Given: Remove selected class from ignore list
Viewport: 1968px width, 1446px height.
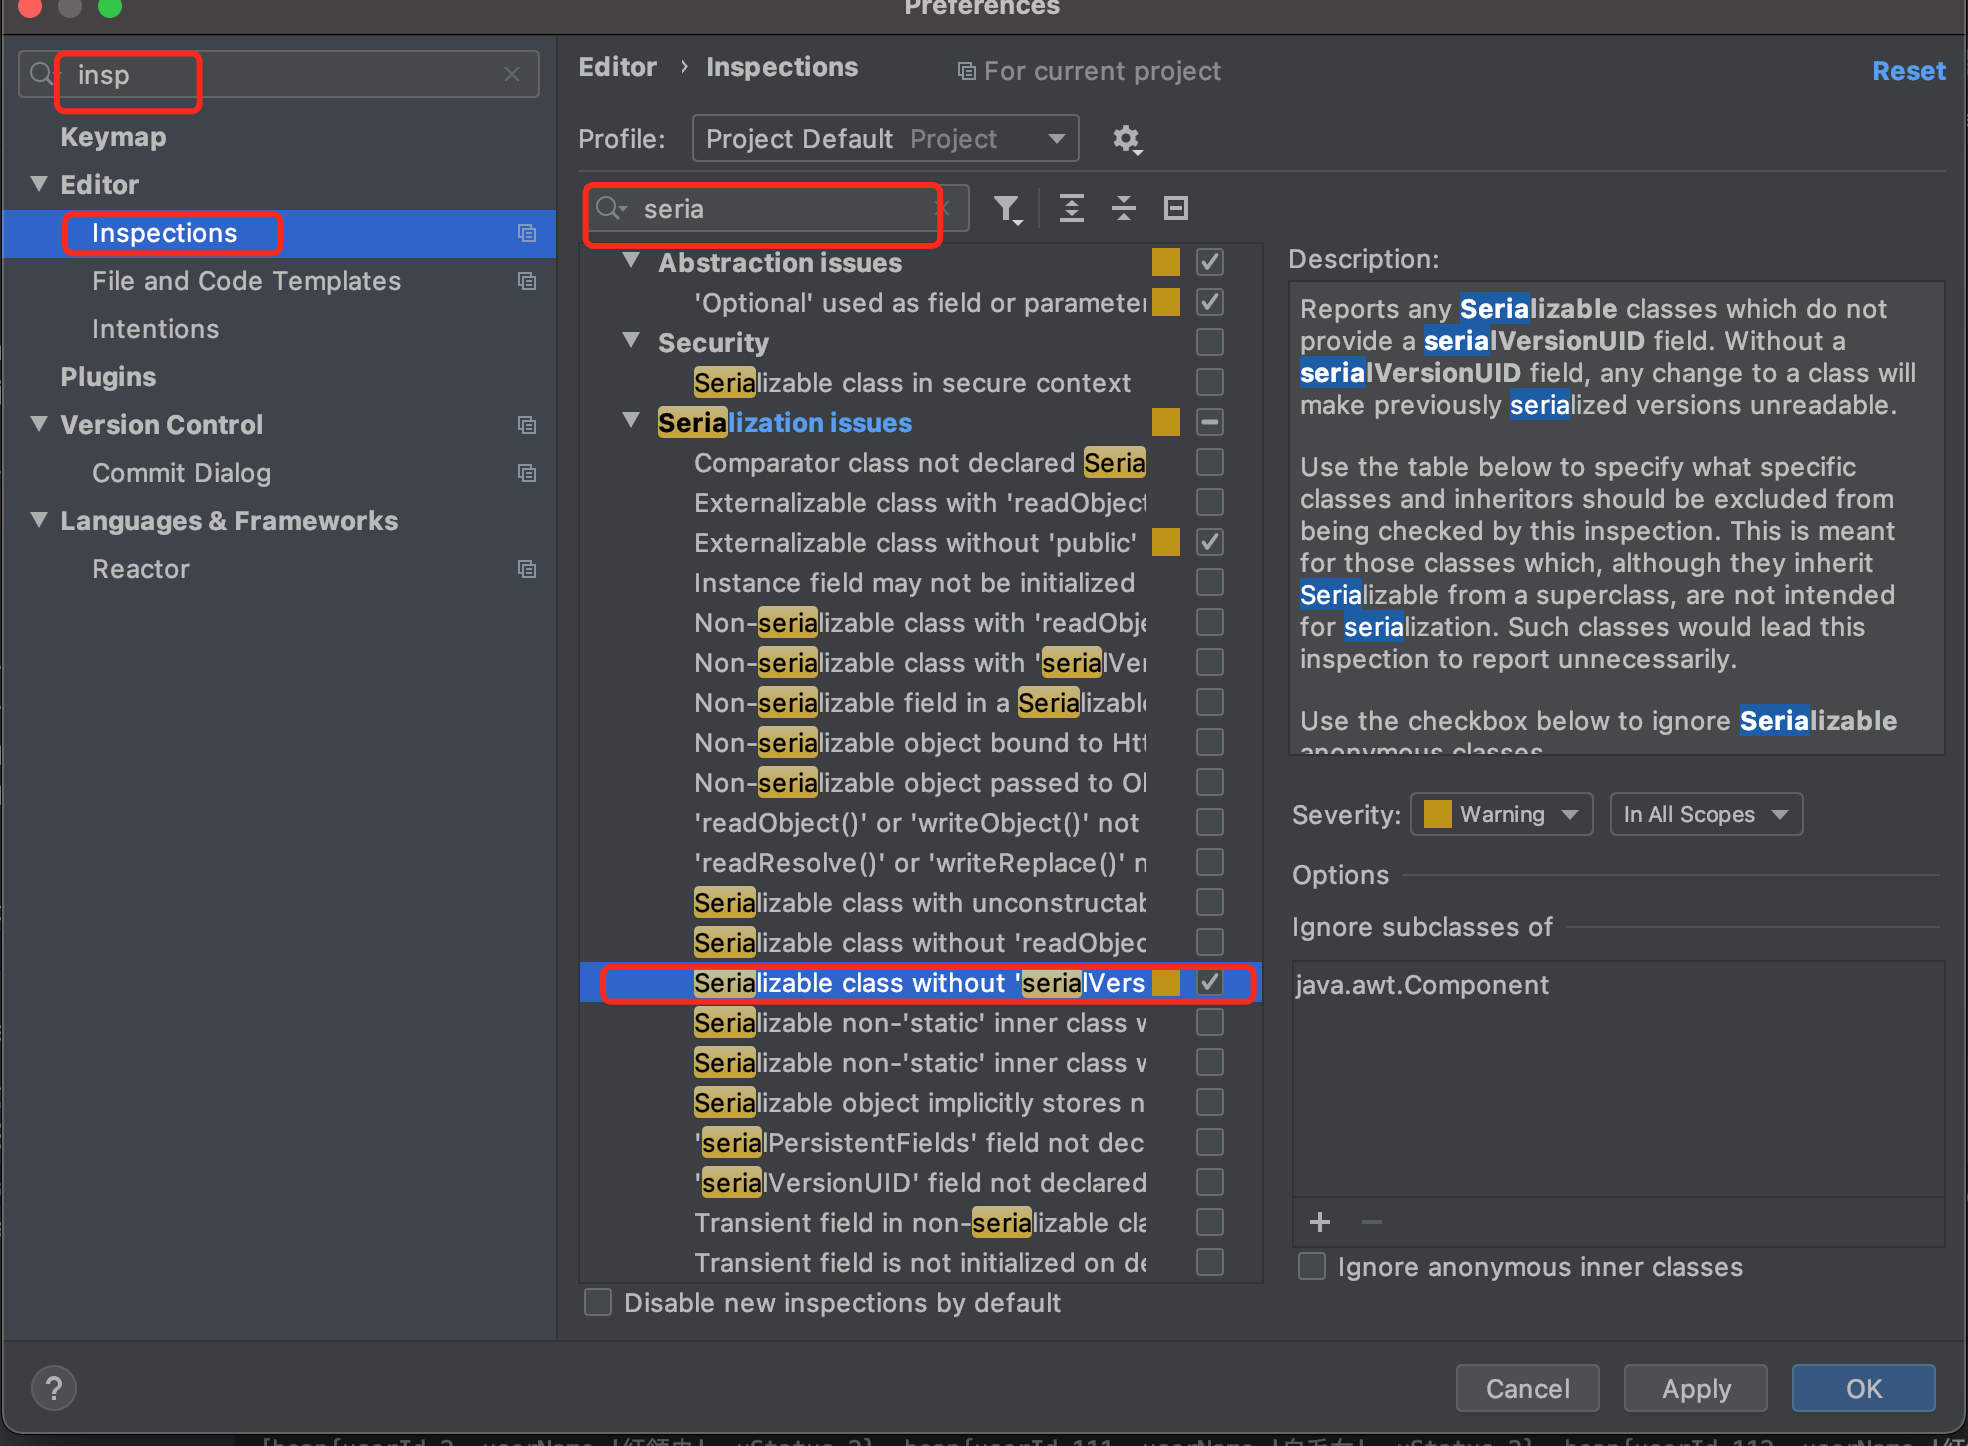Looking at the screenshot, I should tap(1372, 1222).
